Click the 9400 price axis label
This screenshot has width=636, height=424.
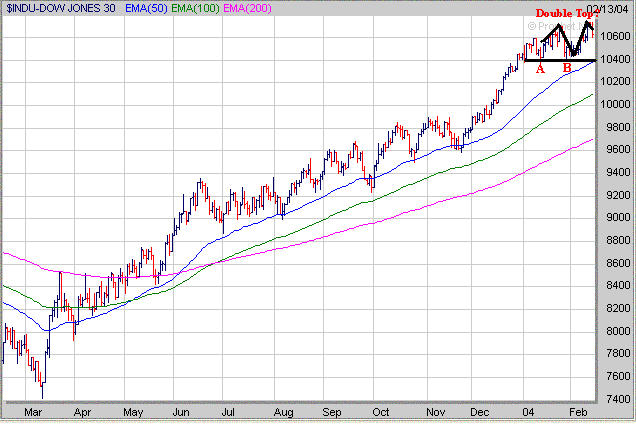point(619,172)
